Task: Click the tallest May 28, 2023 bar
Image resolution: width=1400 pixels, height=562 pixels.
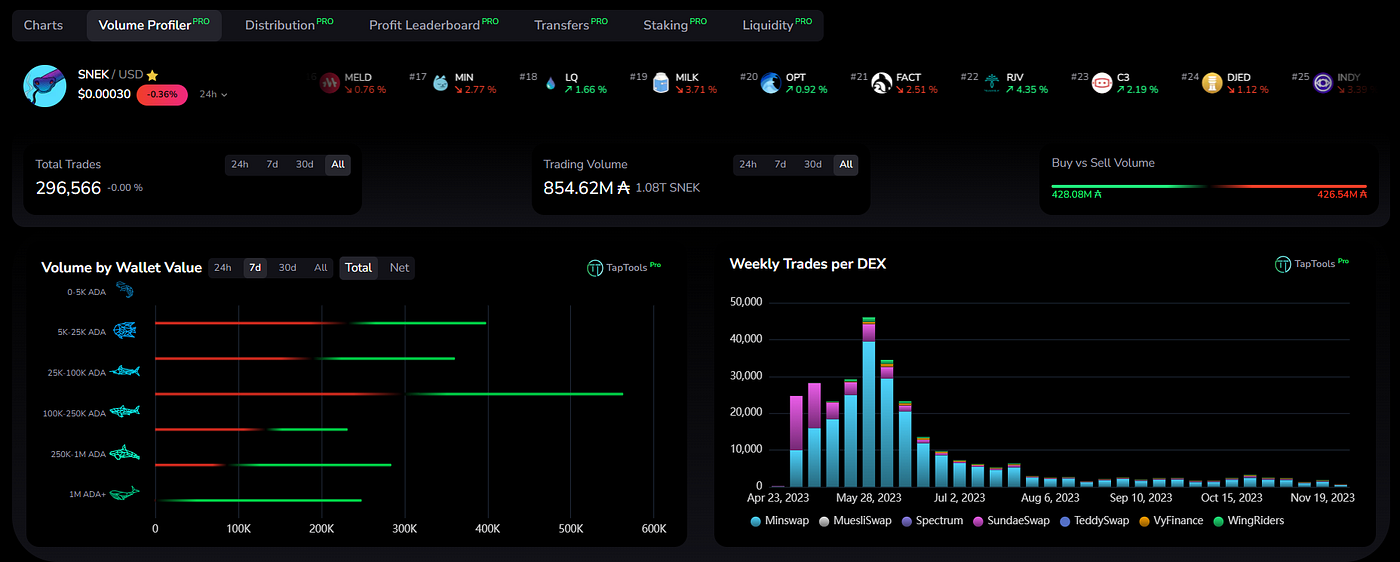Action: [869, 401]
